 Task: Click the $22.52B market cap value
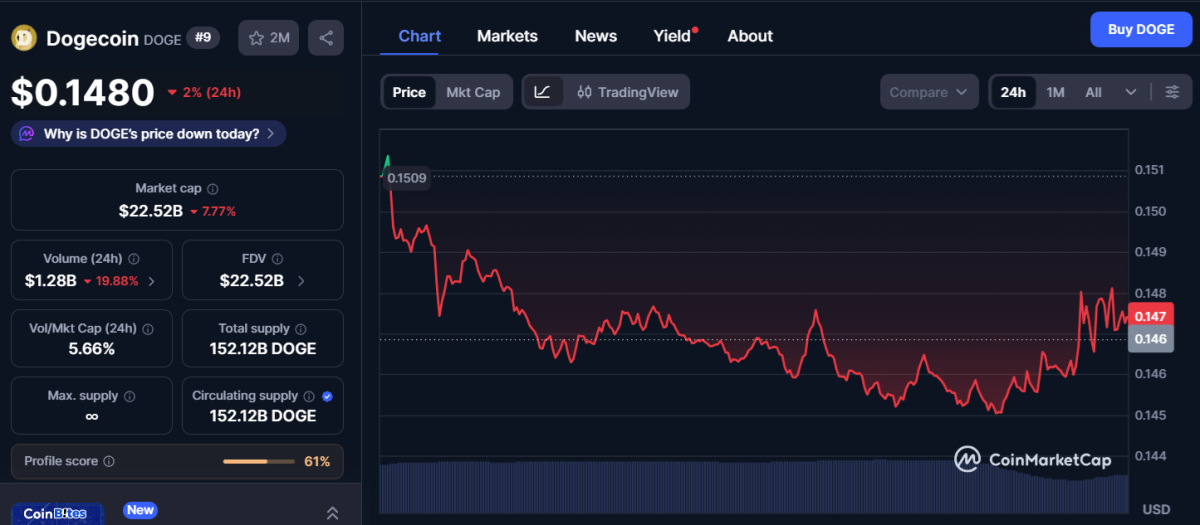click(150, 211)
